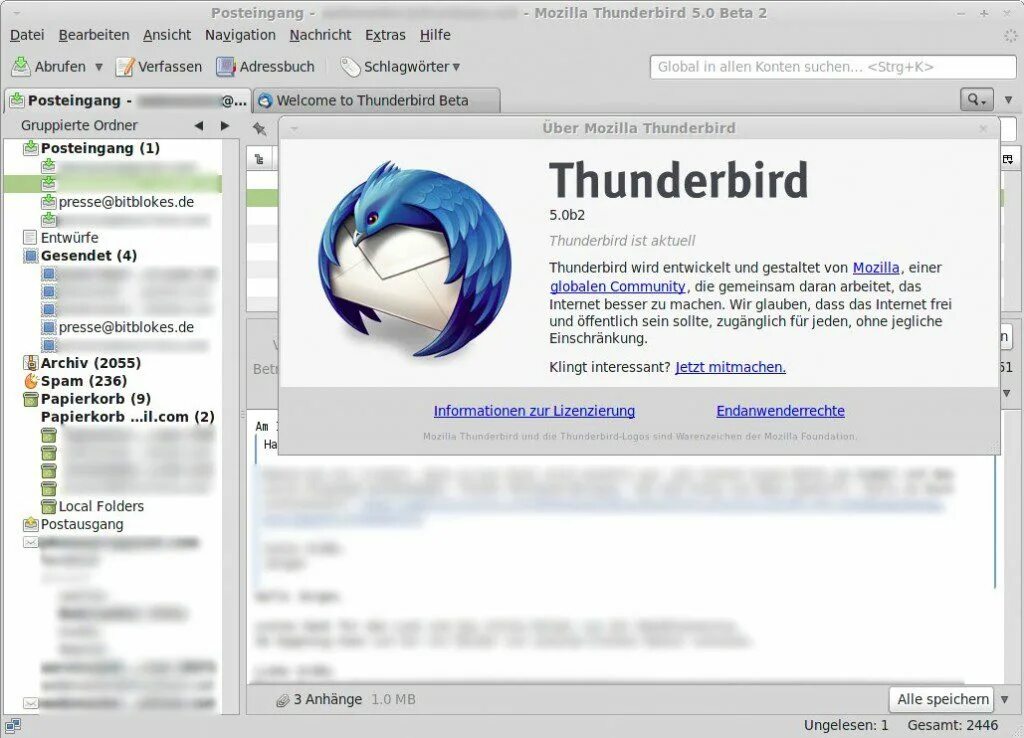Open the Hilfe menu
The image size is (1024, 738).
point(435,35)
